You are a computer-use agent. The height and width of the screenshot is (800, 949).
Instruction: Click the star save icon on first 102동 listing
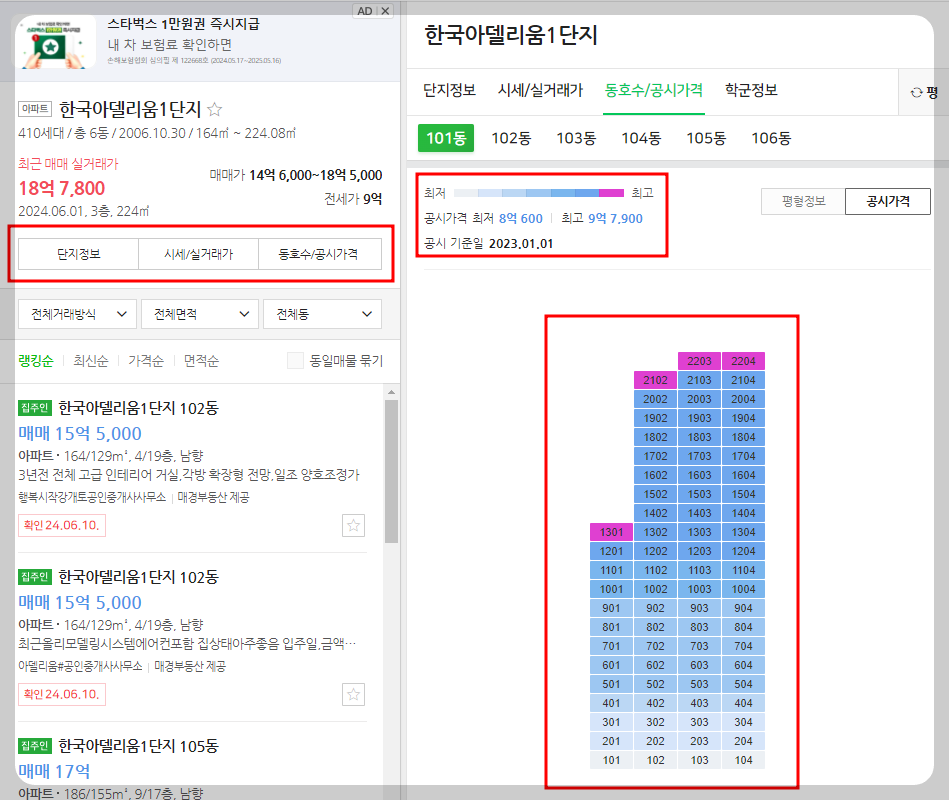pyautogui.click(x=353, y=524)
